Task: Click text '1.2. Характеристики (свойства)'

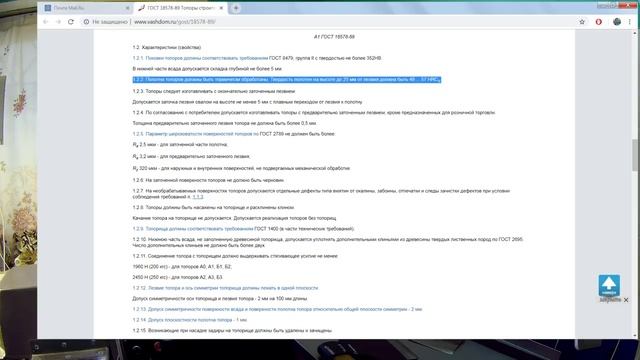Action: click(x=167, y=47)
